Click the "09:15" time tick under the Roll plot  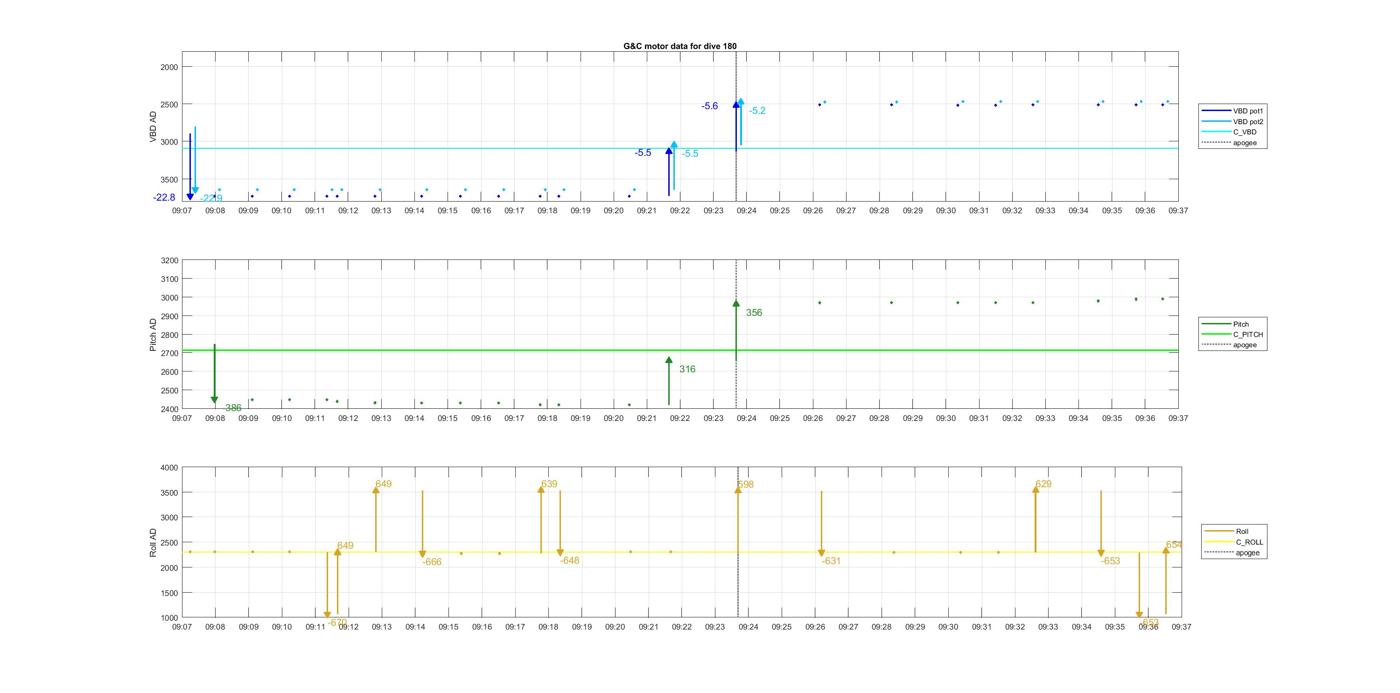448,627
